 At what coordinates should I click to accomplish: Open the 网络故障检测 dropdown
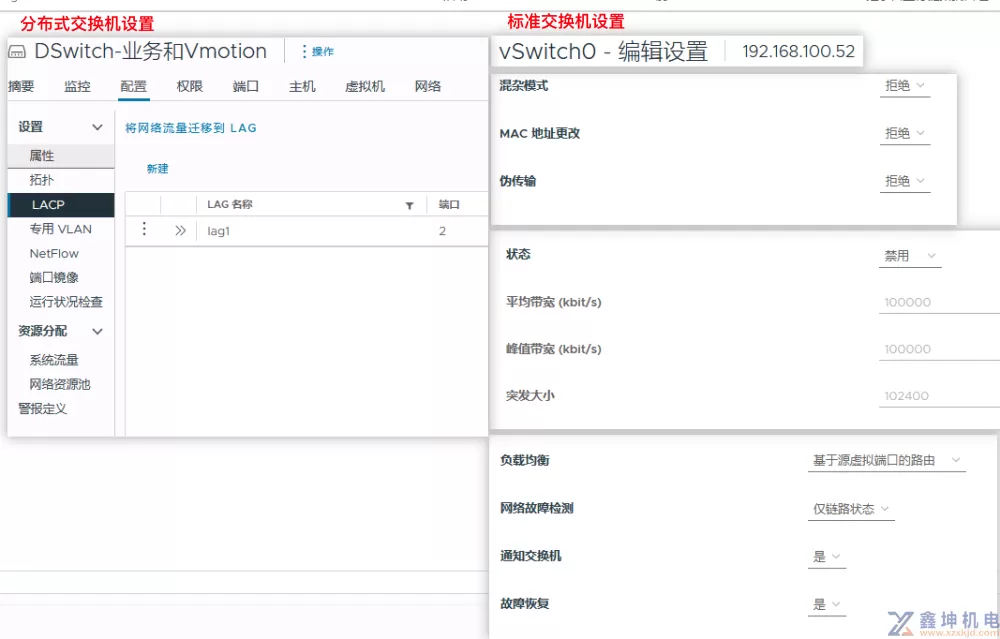point(851,509)
